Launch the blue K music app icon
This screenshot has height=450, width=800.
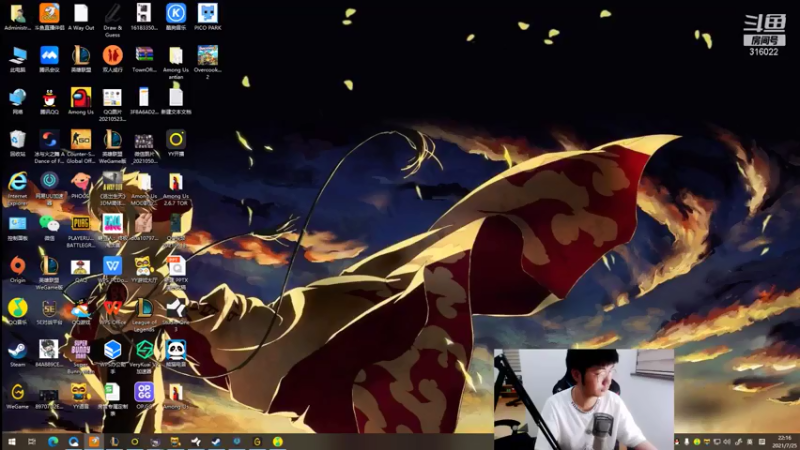176,14
